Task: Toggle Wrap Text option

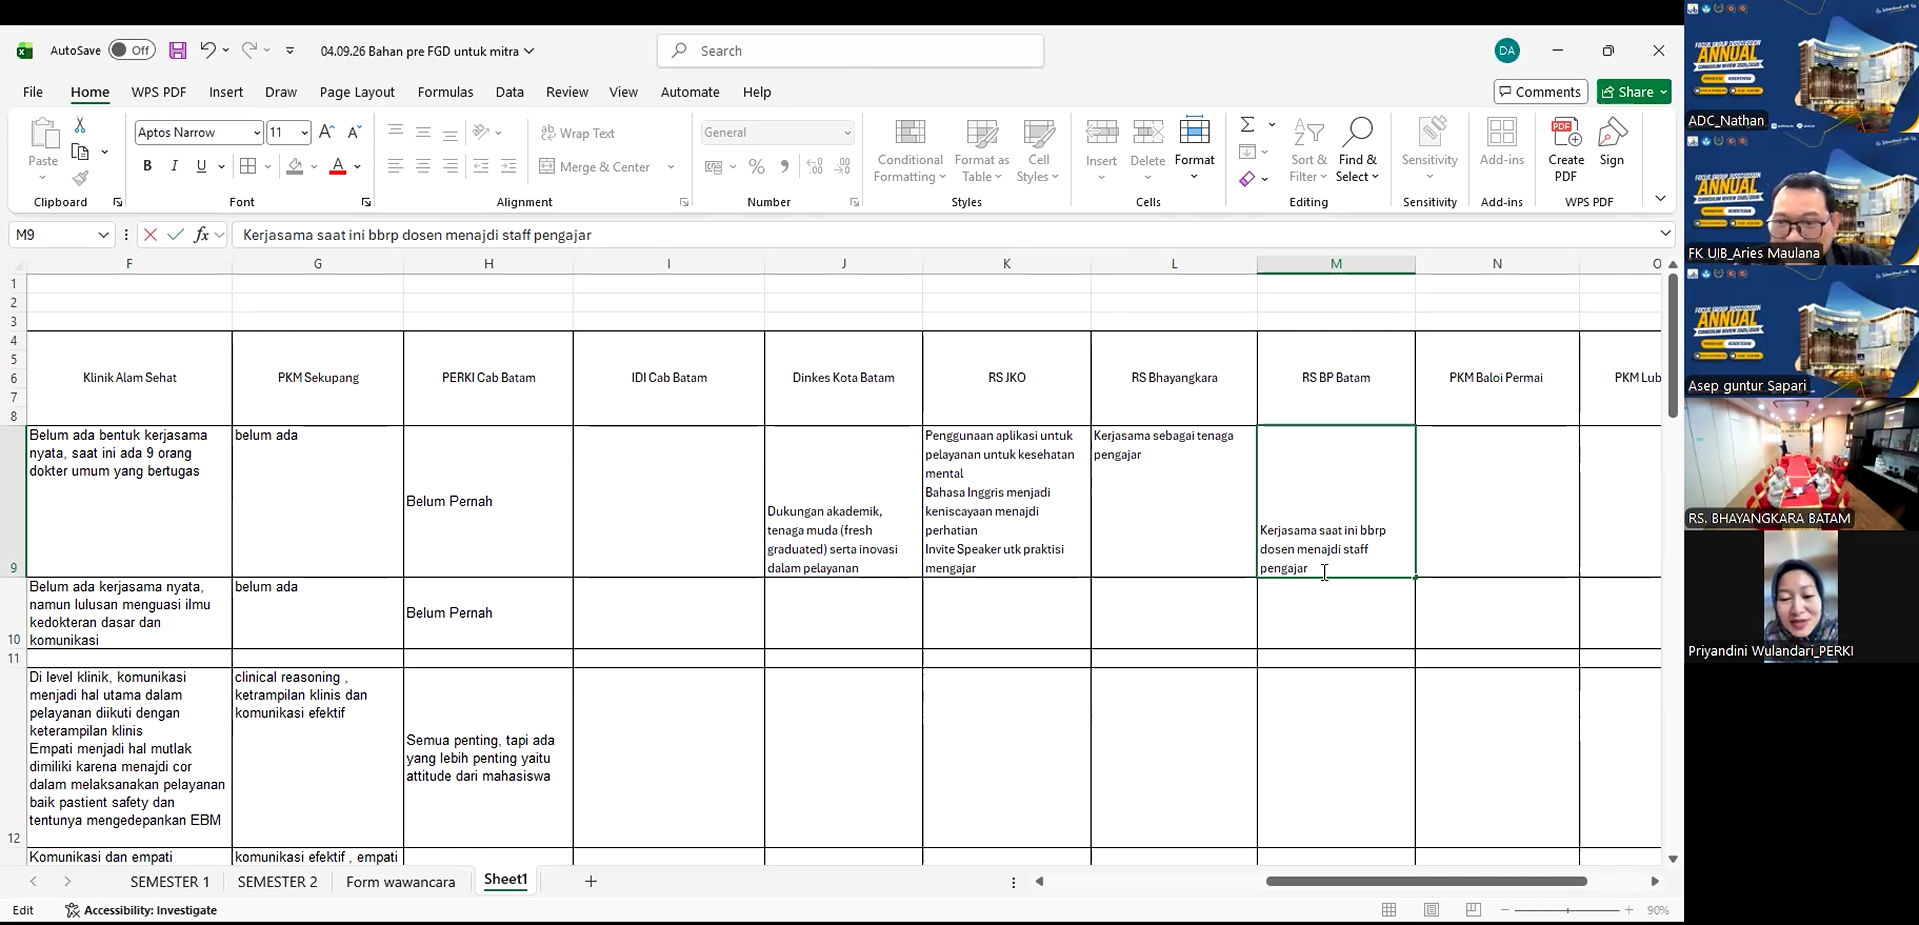Action: click(578, 133)
